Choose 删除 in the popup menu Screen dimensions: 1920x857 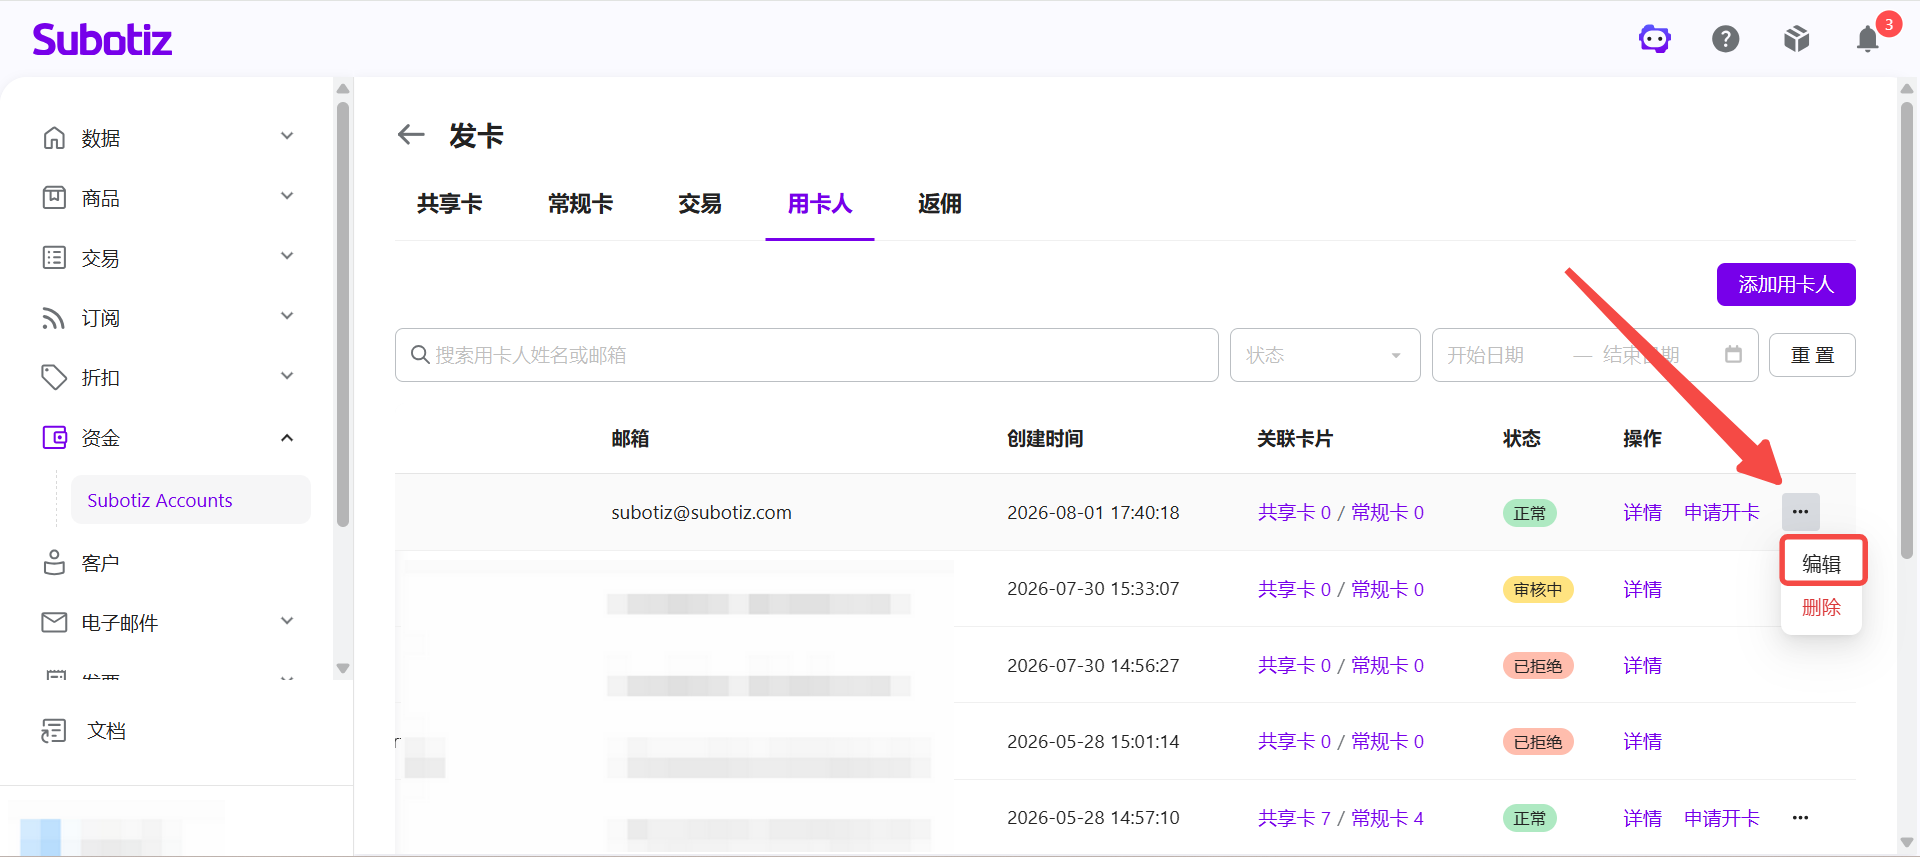(1821, 607)
